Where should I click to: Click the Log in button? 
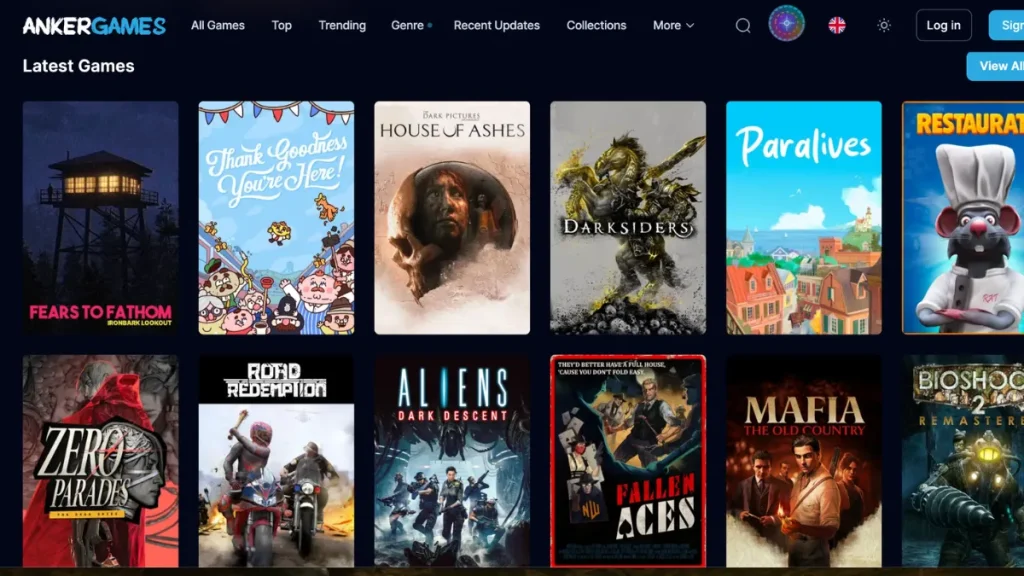point(944,25)
